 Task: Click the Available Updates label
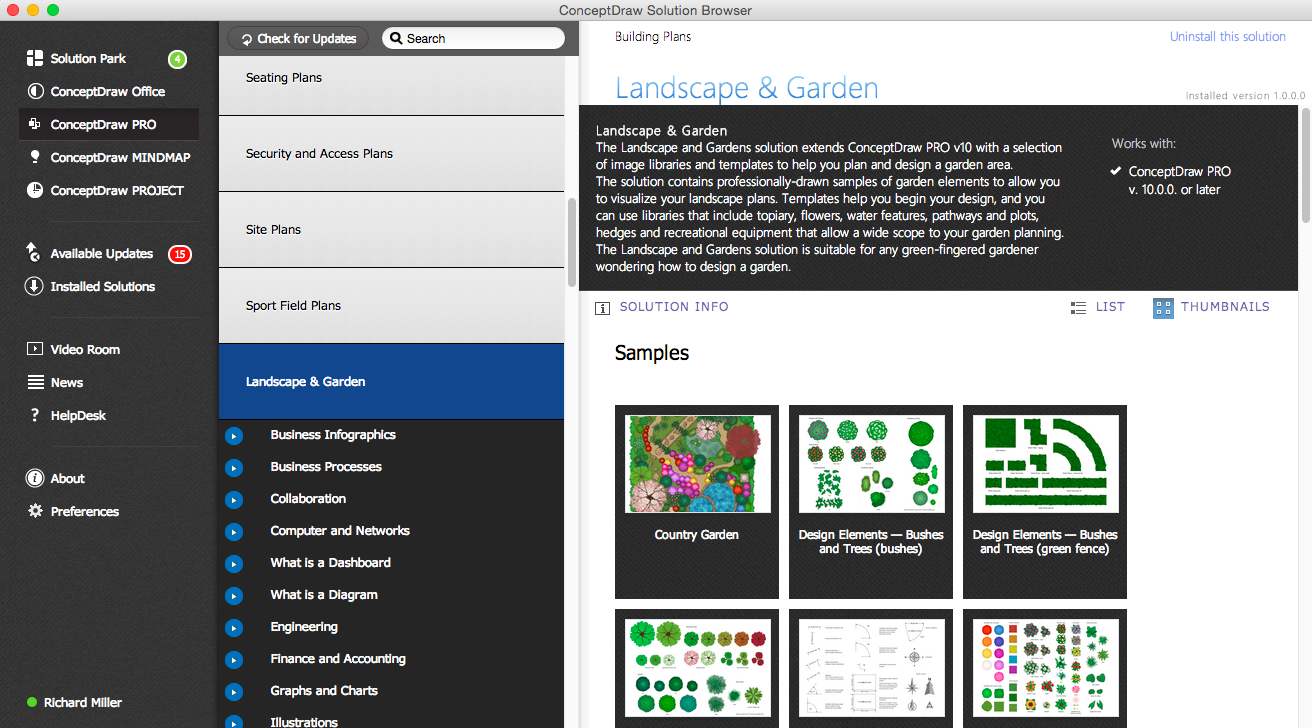[102, 254]
